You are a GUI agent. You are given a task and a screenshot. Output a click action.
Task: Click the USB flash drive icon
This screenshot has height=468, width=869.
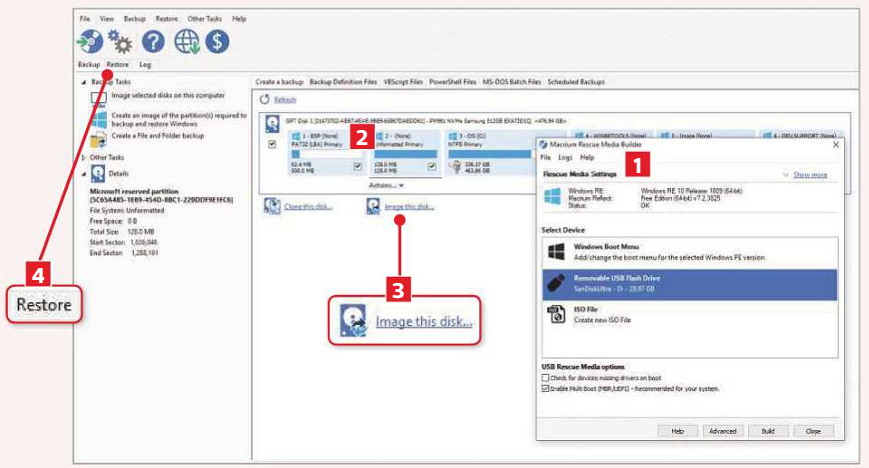click(x=556, y=283)
